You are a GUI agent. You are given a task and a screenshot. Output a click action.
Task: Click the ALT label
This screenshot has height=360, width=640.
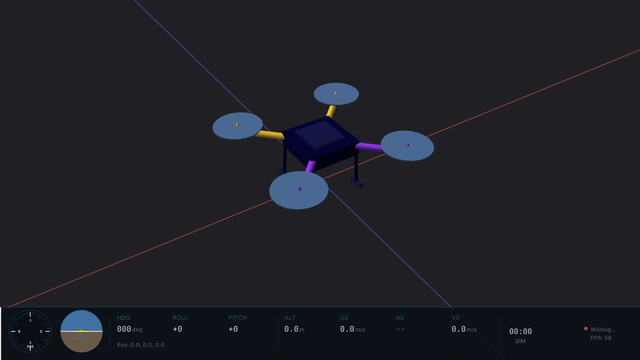click(290, 318)
